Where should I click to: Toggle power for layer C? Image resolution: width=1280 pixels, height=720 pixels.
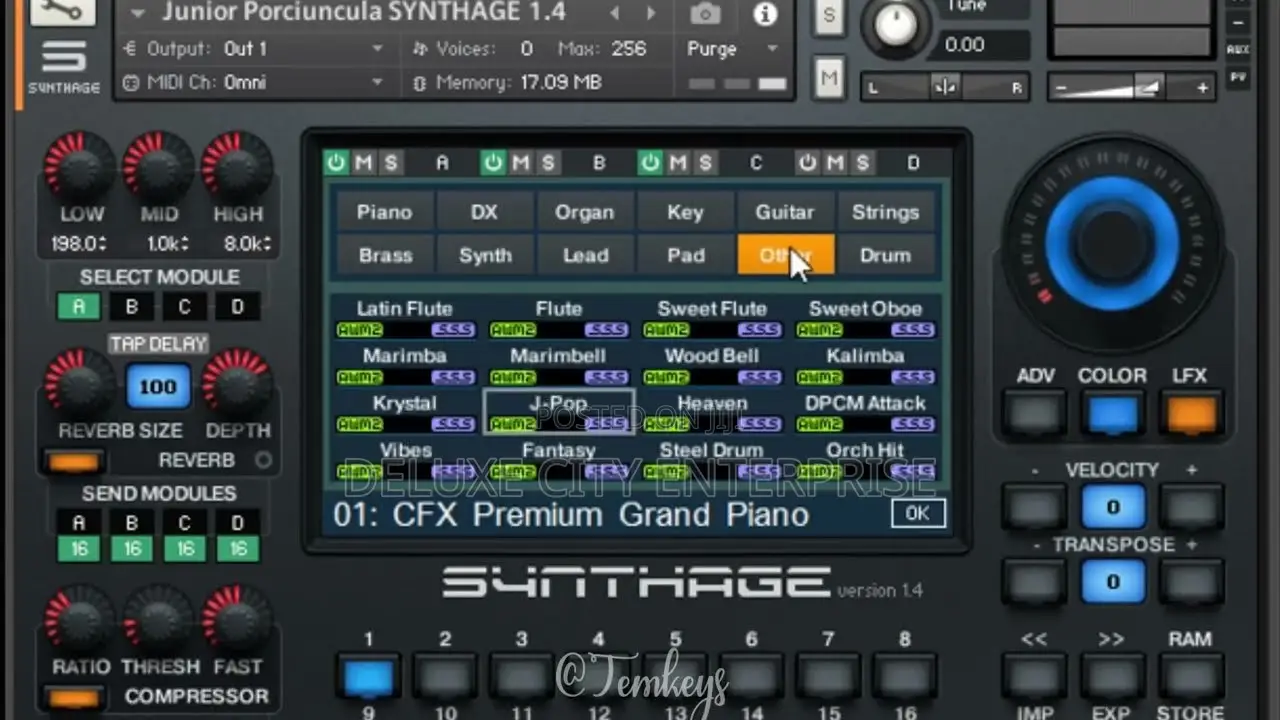tap(651, 162)
